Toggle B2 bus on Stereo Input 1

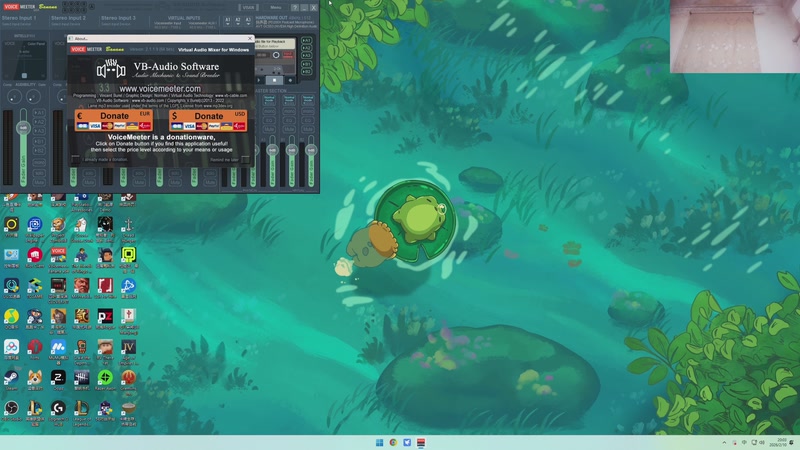(39, 151)
